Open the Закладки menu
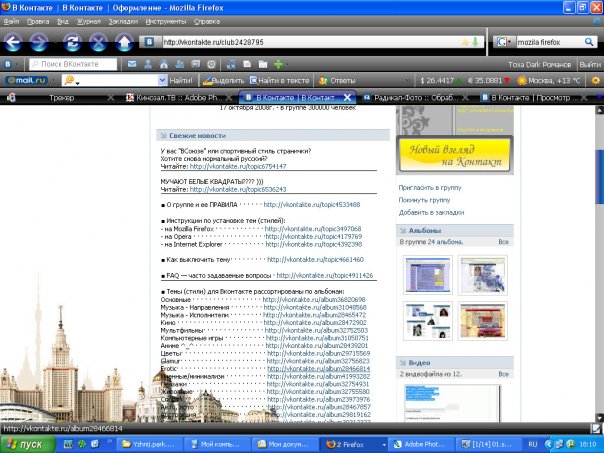604x453 pixels. [123, 22]
